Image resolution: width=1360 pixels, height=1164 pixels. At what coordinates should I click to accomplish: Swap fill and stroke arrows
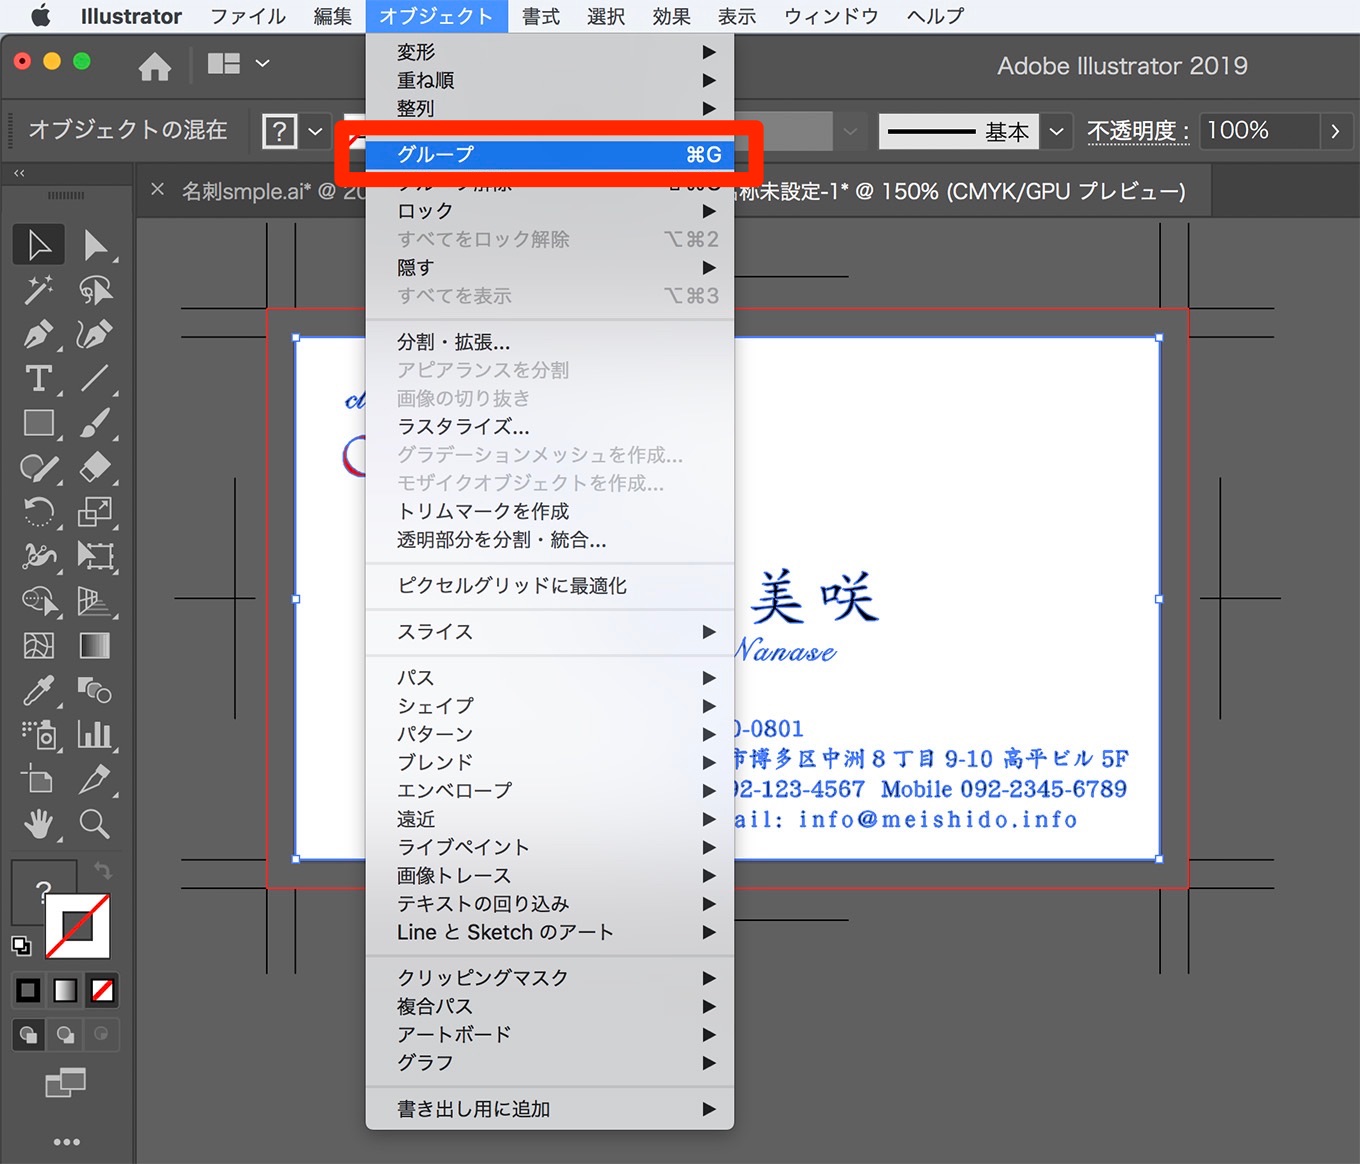click(102, 870)
